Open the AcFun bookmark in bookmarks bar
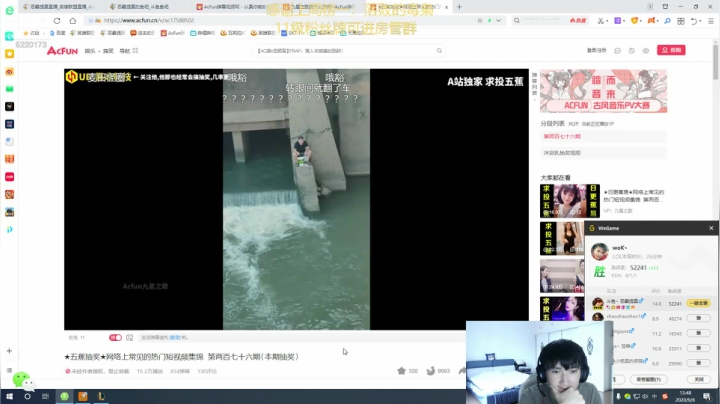Image resolution: width=720 pixels, height=404 pixels. coord(173,33)
